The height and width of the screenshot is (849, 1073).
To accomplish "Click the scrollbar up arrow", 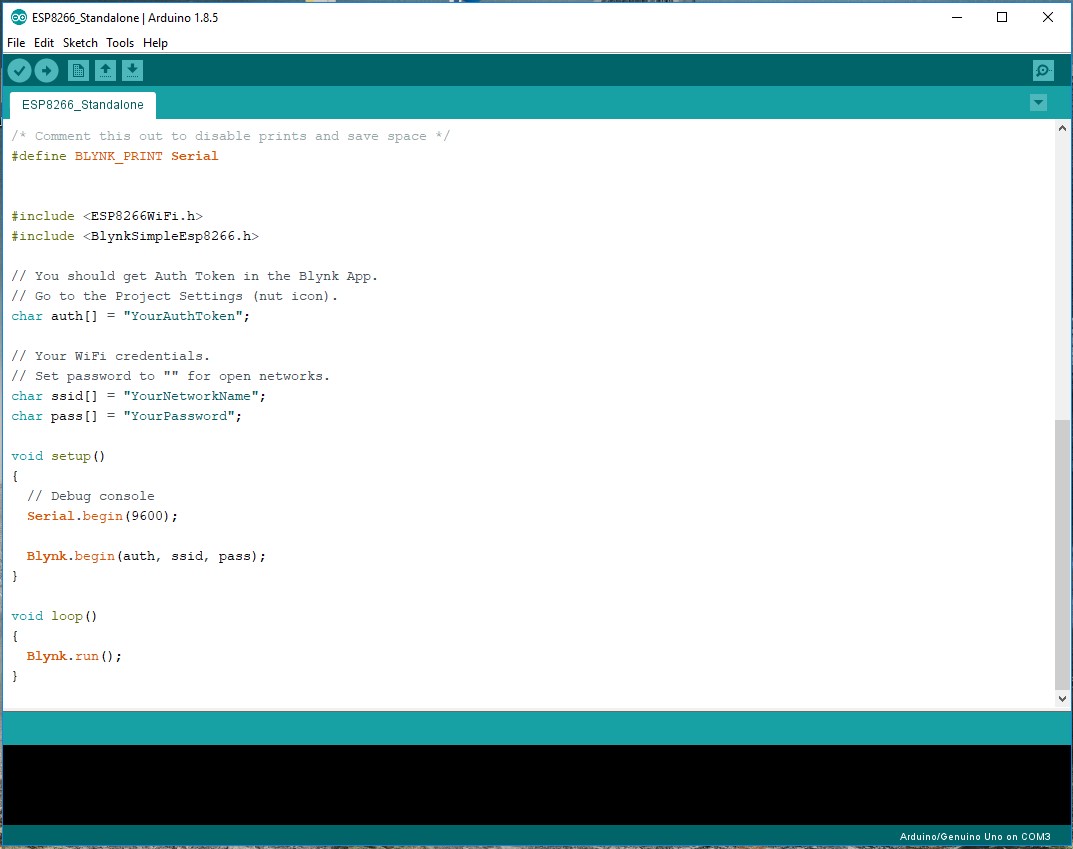I will pyautogui.click(x=1063, y=126).
